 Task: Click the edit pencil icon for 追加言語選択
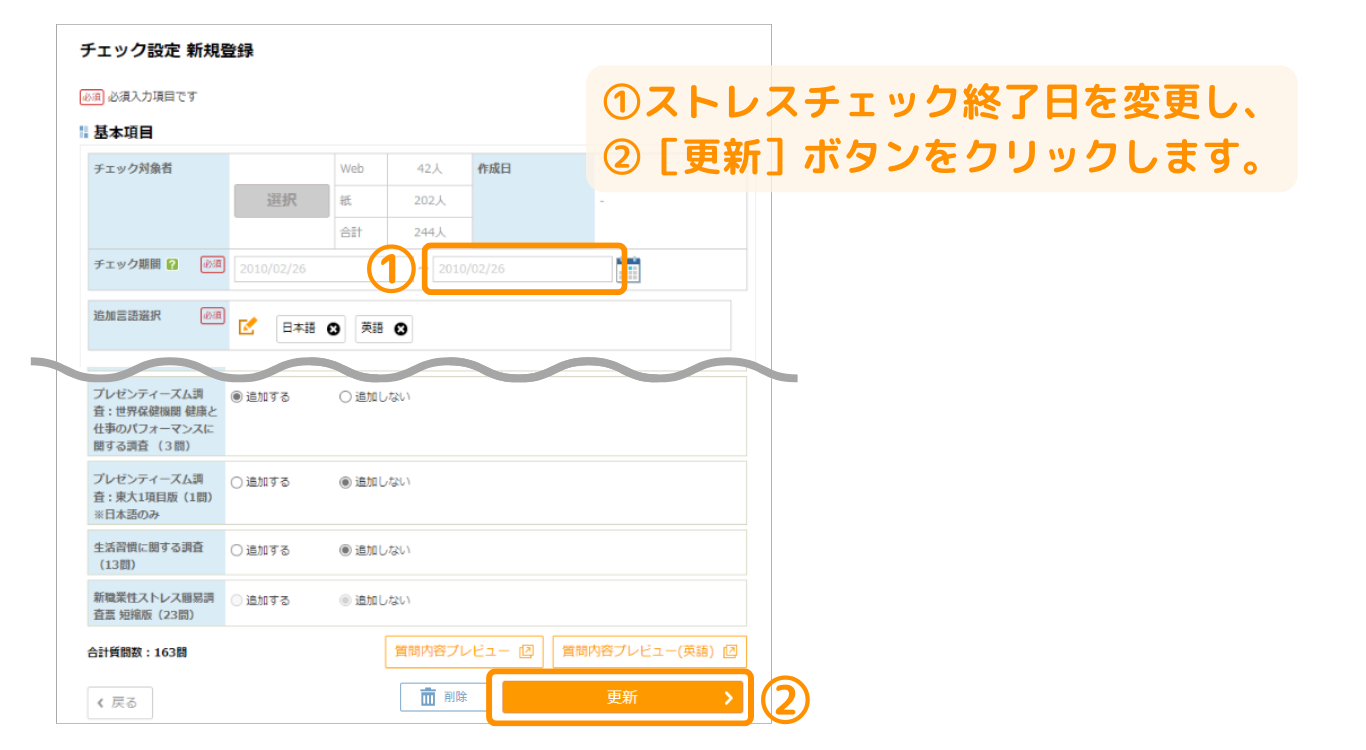pos(248,326)
